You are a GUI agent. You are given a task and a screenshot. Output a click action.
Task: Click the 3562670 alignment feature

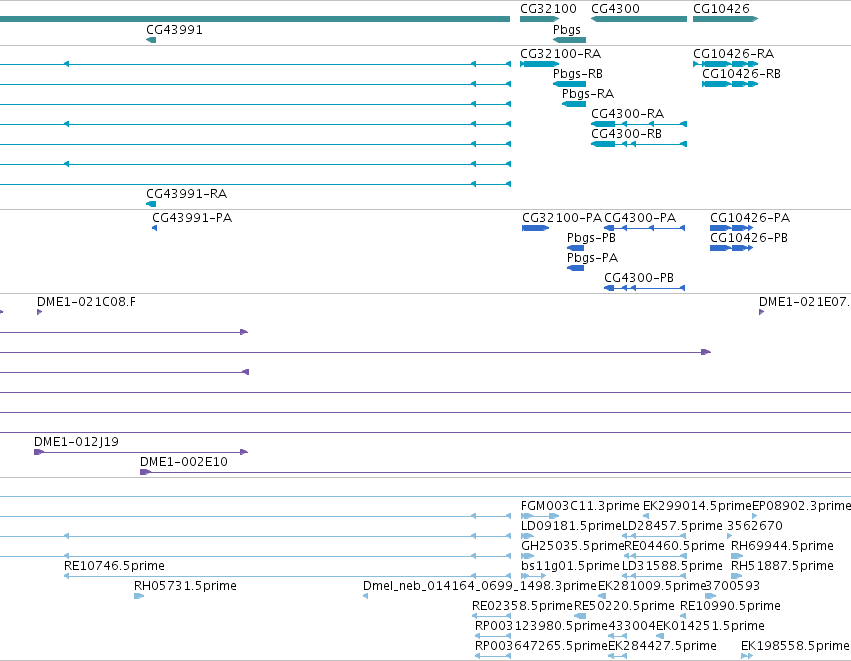coord(729,536)
